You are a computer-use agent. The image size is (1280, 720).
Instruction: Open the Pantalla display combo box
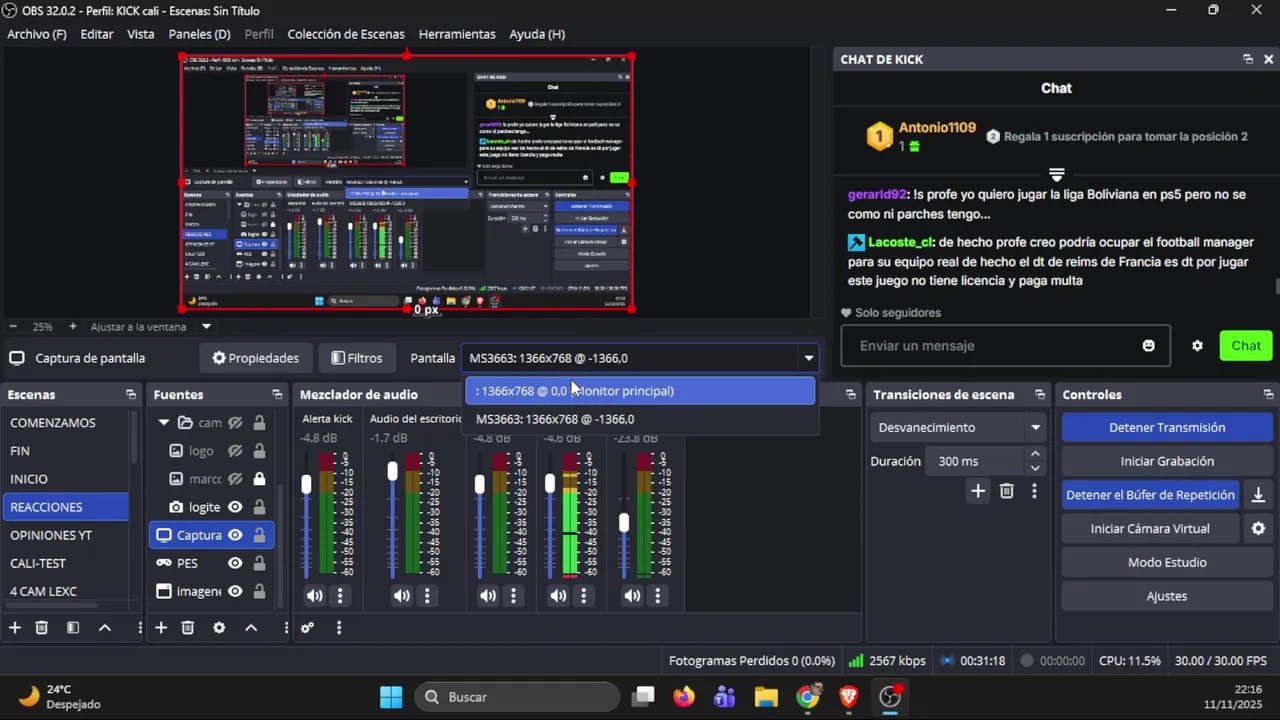(640, 358)
